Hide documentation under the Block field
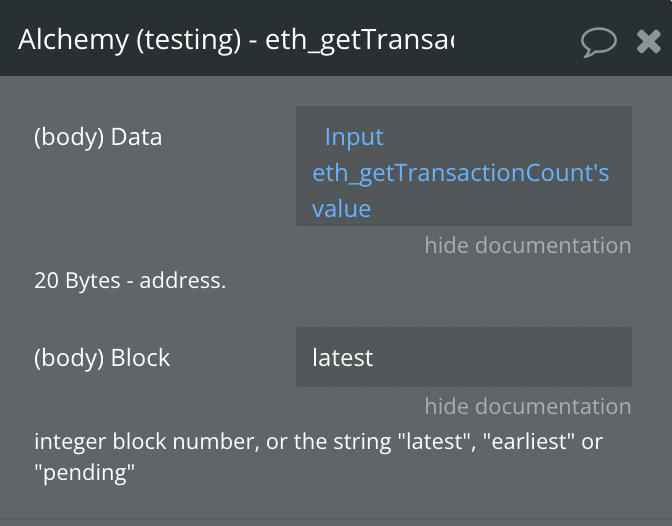The width and height of the screenshot is (672, 526). pyautogui.click(x=527, y=407)
